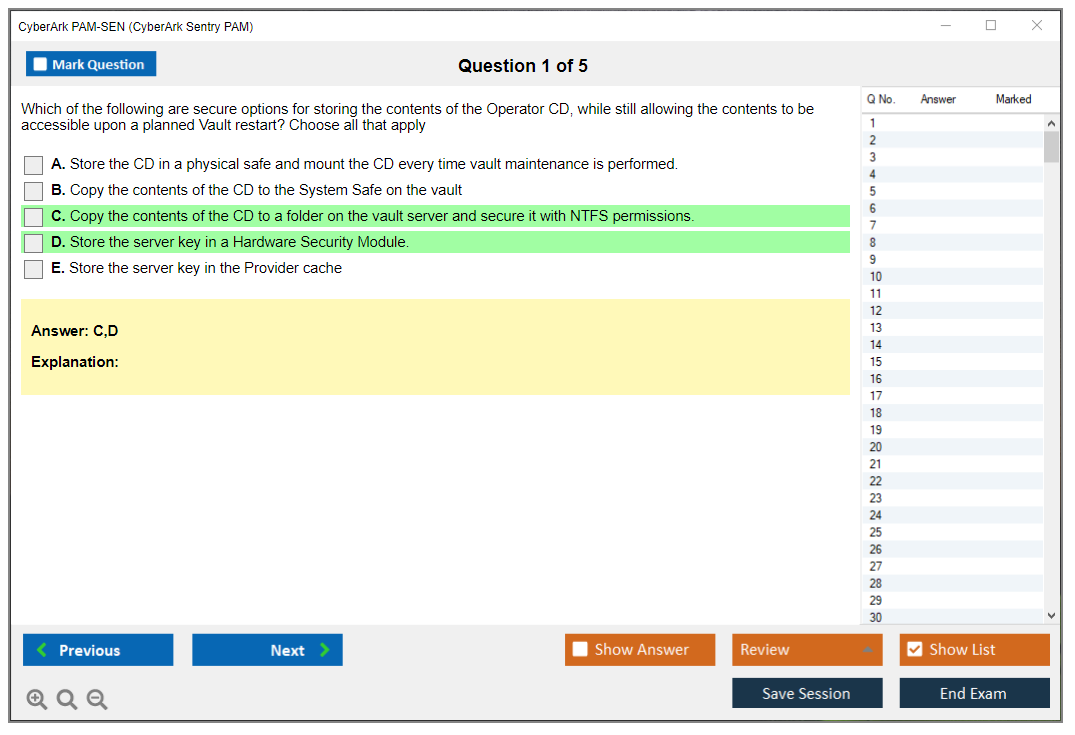Check answer option A checkbox

(33, 165)
